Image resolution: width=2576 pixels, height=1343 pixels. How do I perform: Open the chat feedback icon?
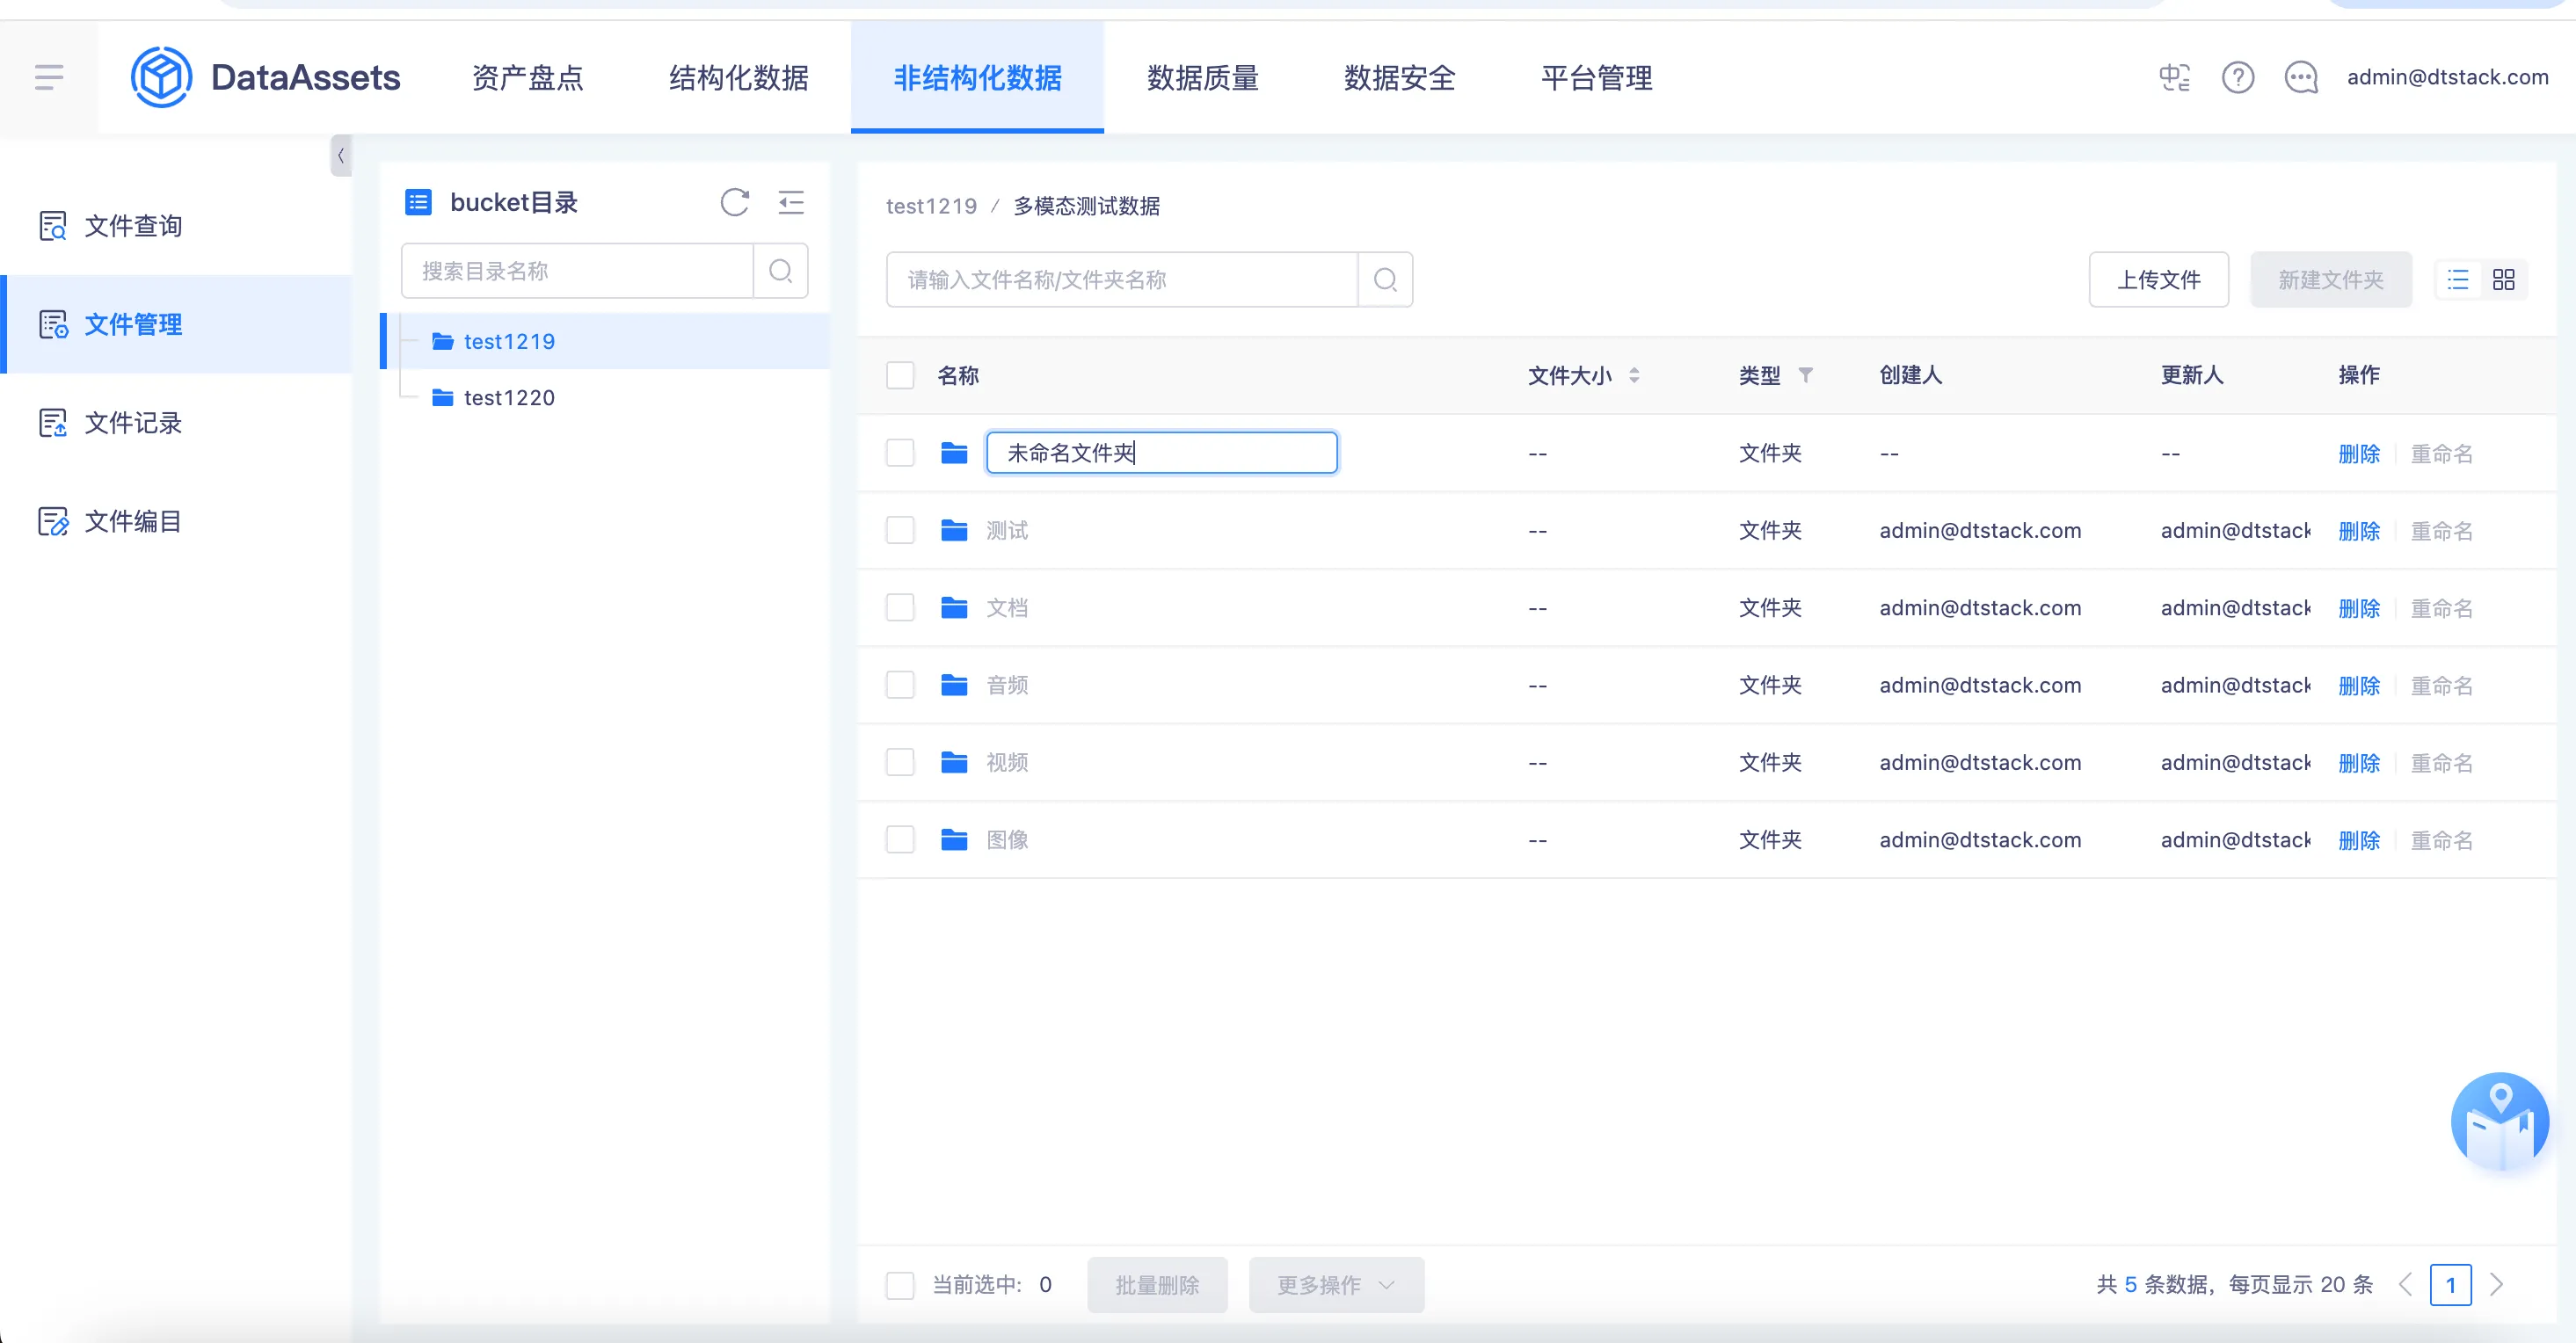tap(2300, 77)
